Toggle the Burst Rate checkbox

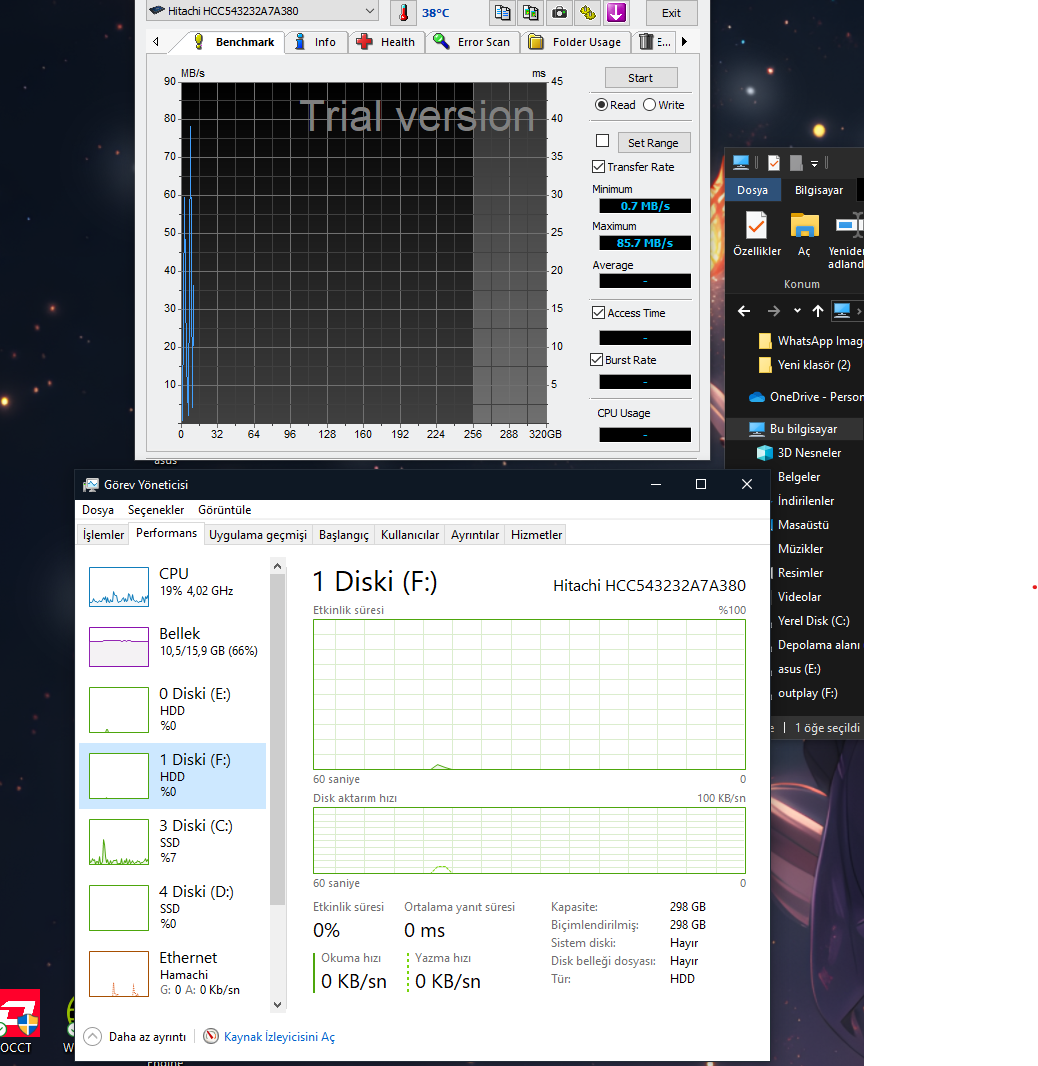[x=596, y=360]
